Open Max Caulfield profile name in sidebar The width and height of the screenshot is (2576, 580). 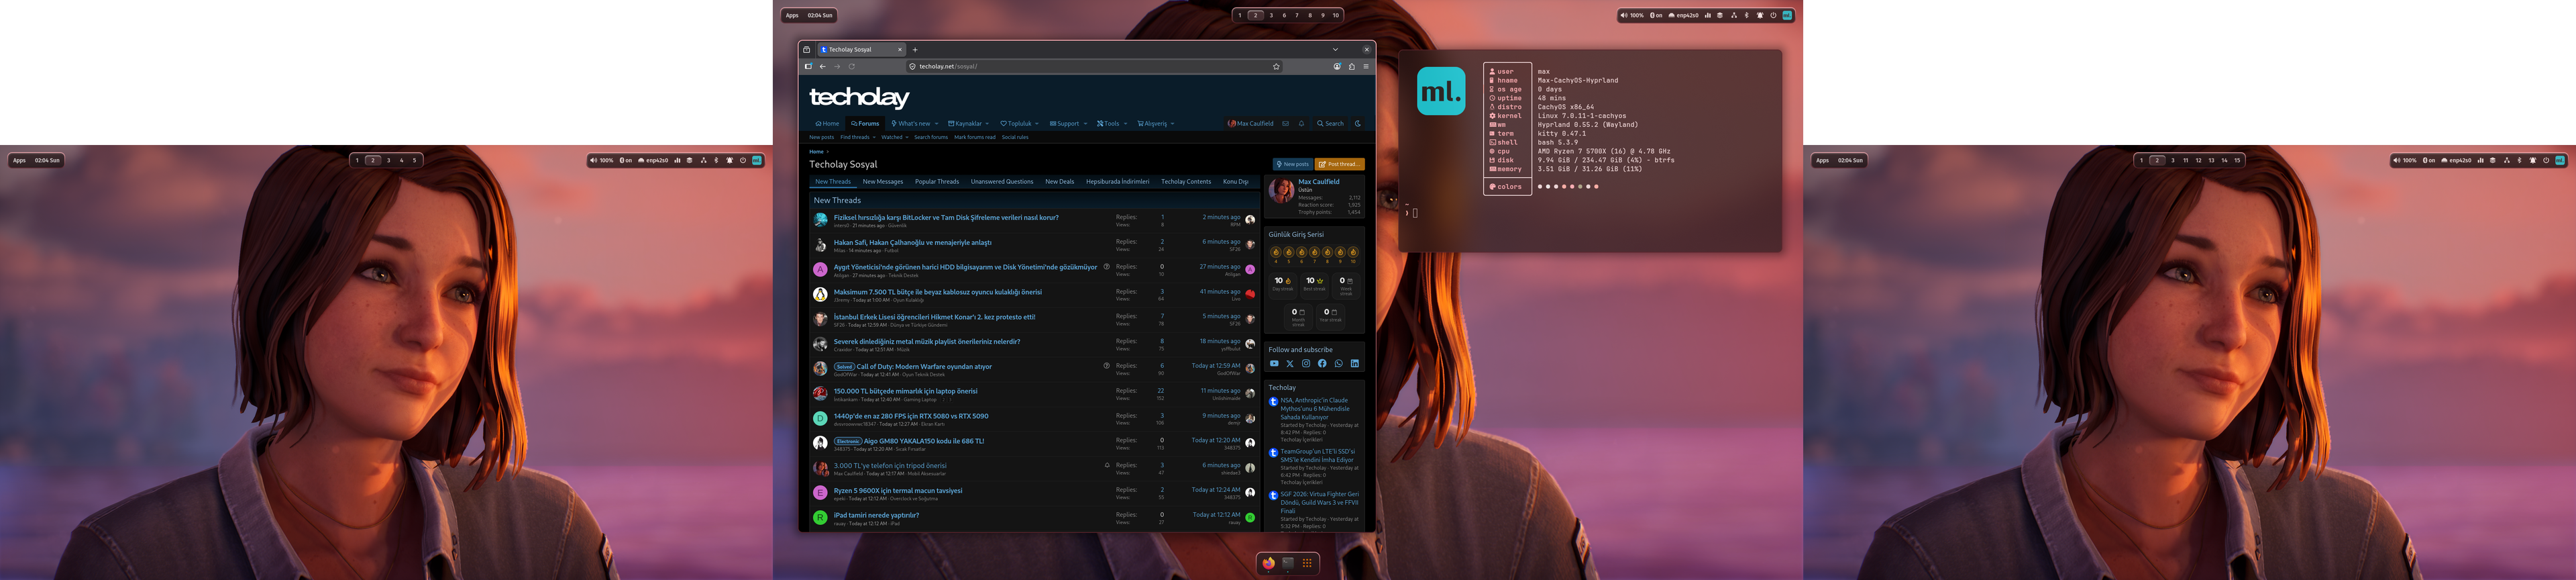1319,182
